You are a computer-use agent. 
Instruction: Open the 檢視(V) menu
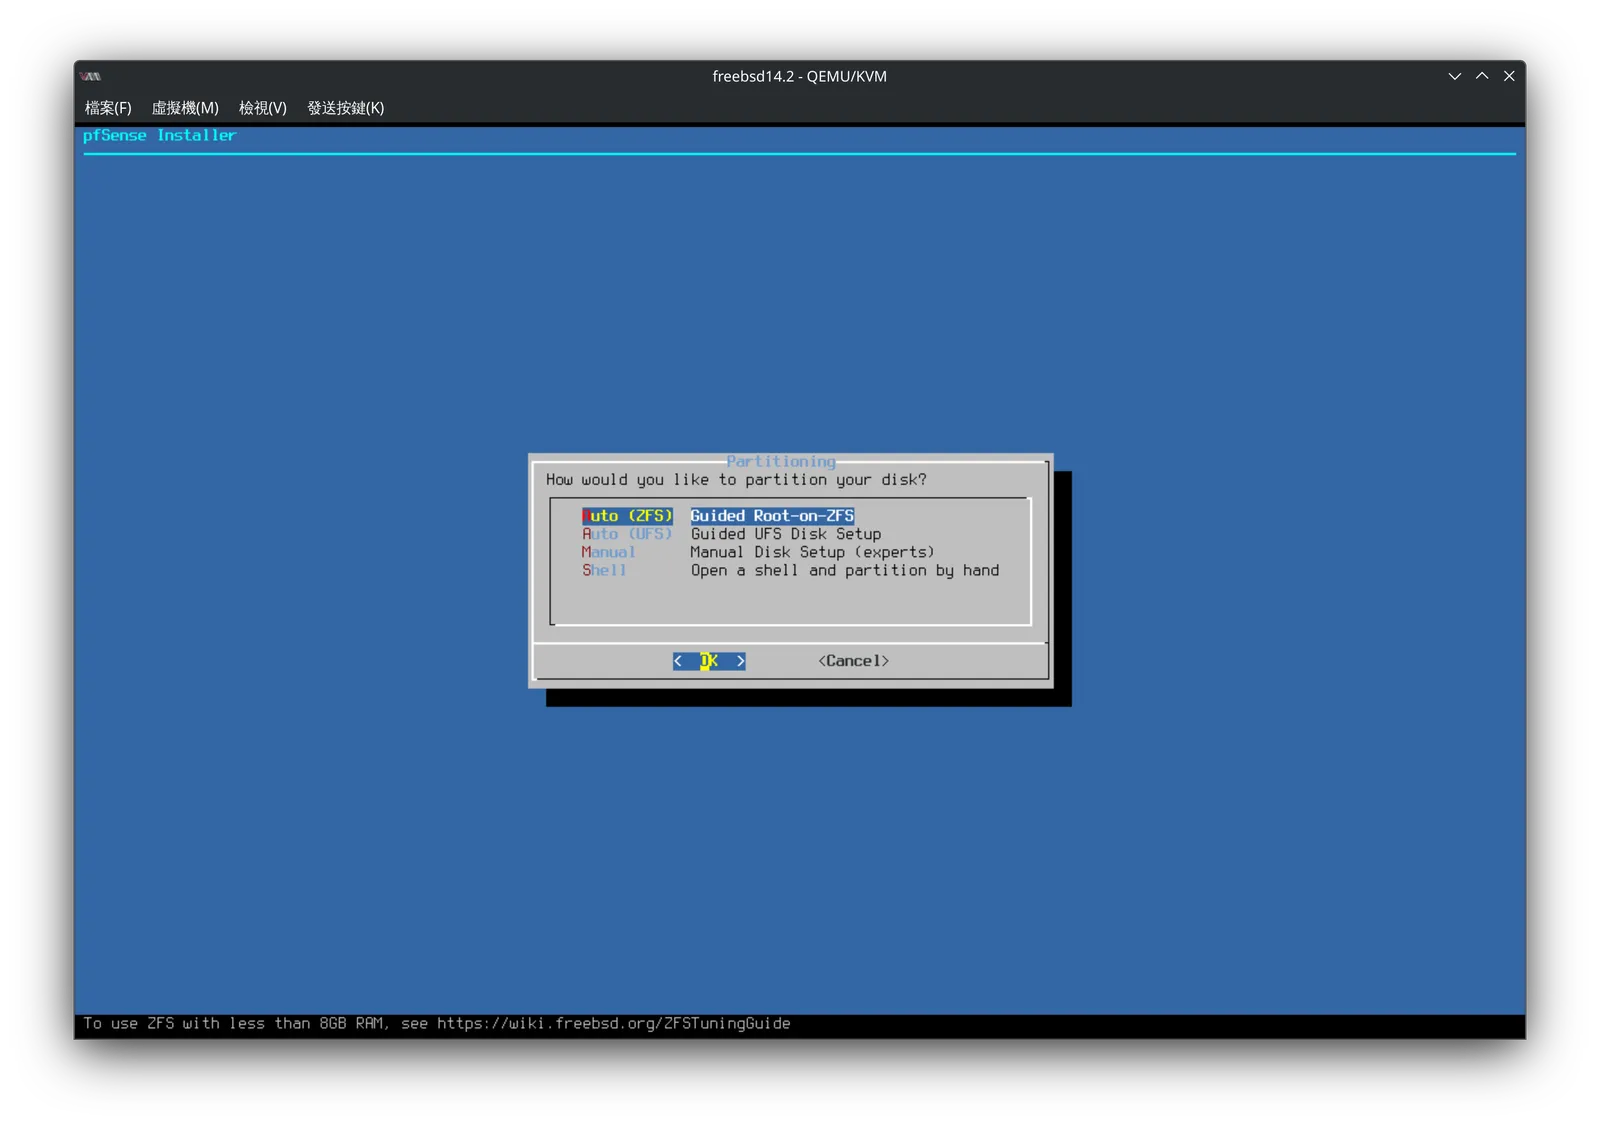(263, 108)
